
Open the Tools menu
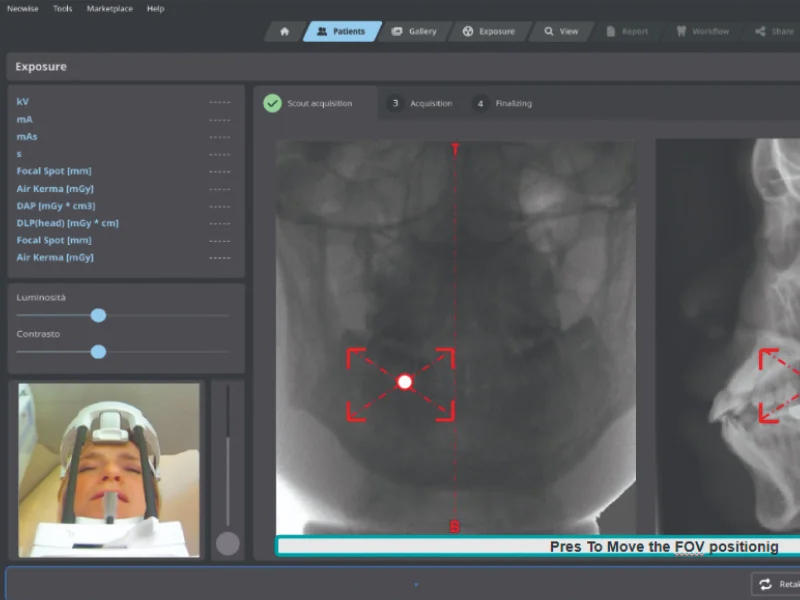click(62, 9)
